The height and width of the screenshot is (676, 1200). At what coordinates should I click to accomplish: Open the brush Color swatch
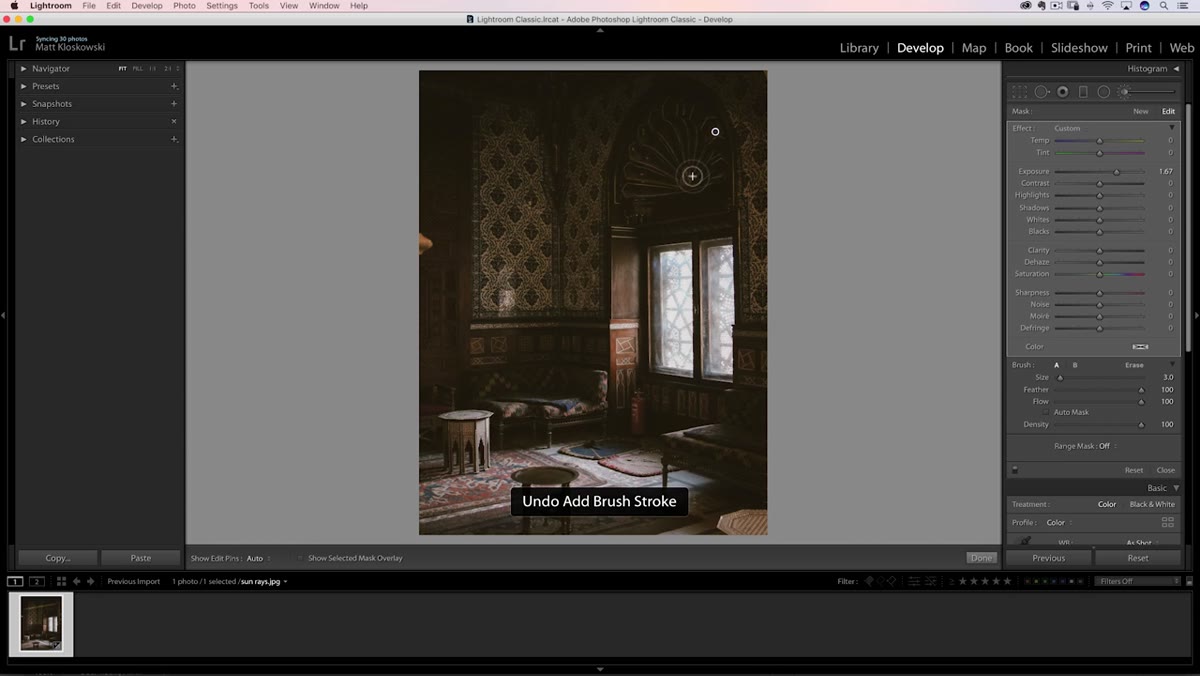1140,346
